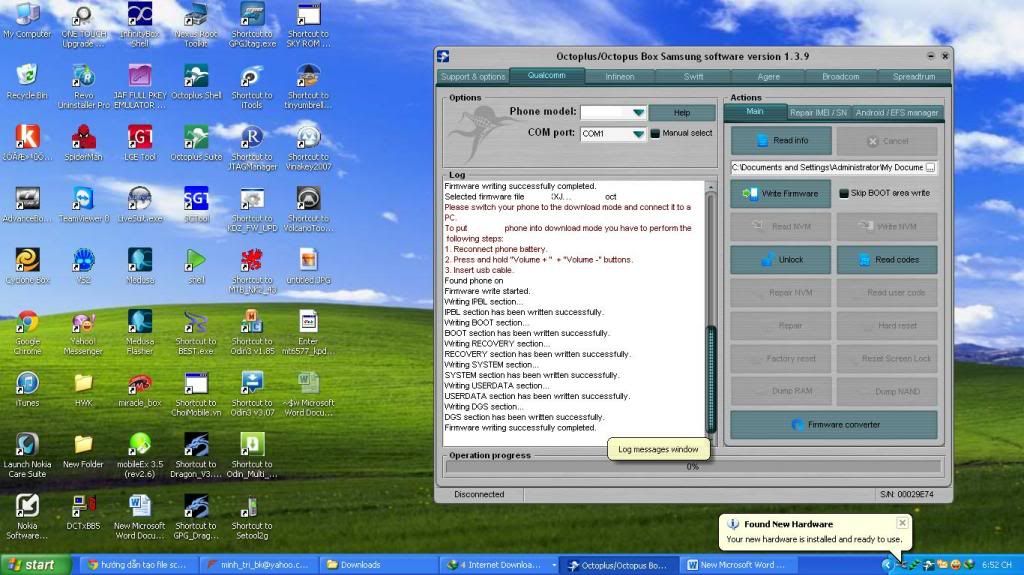Launch Nokia Care Suite icon
Screen dimensions: 1024x575
tap(27, 455)
